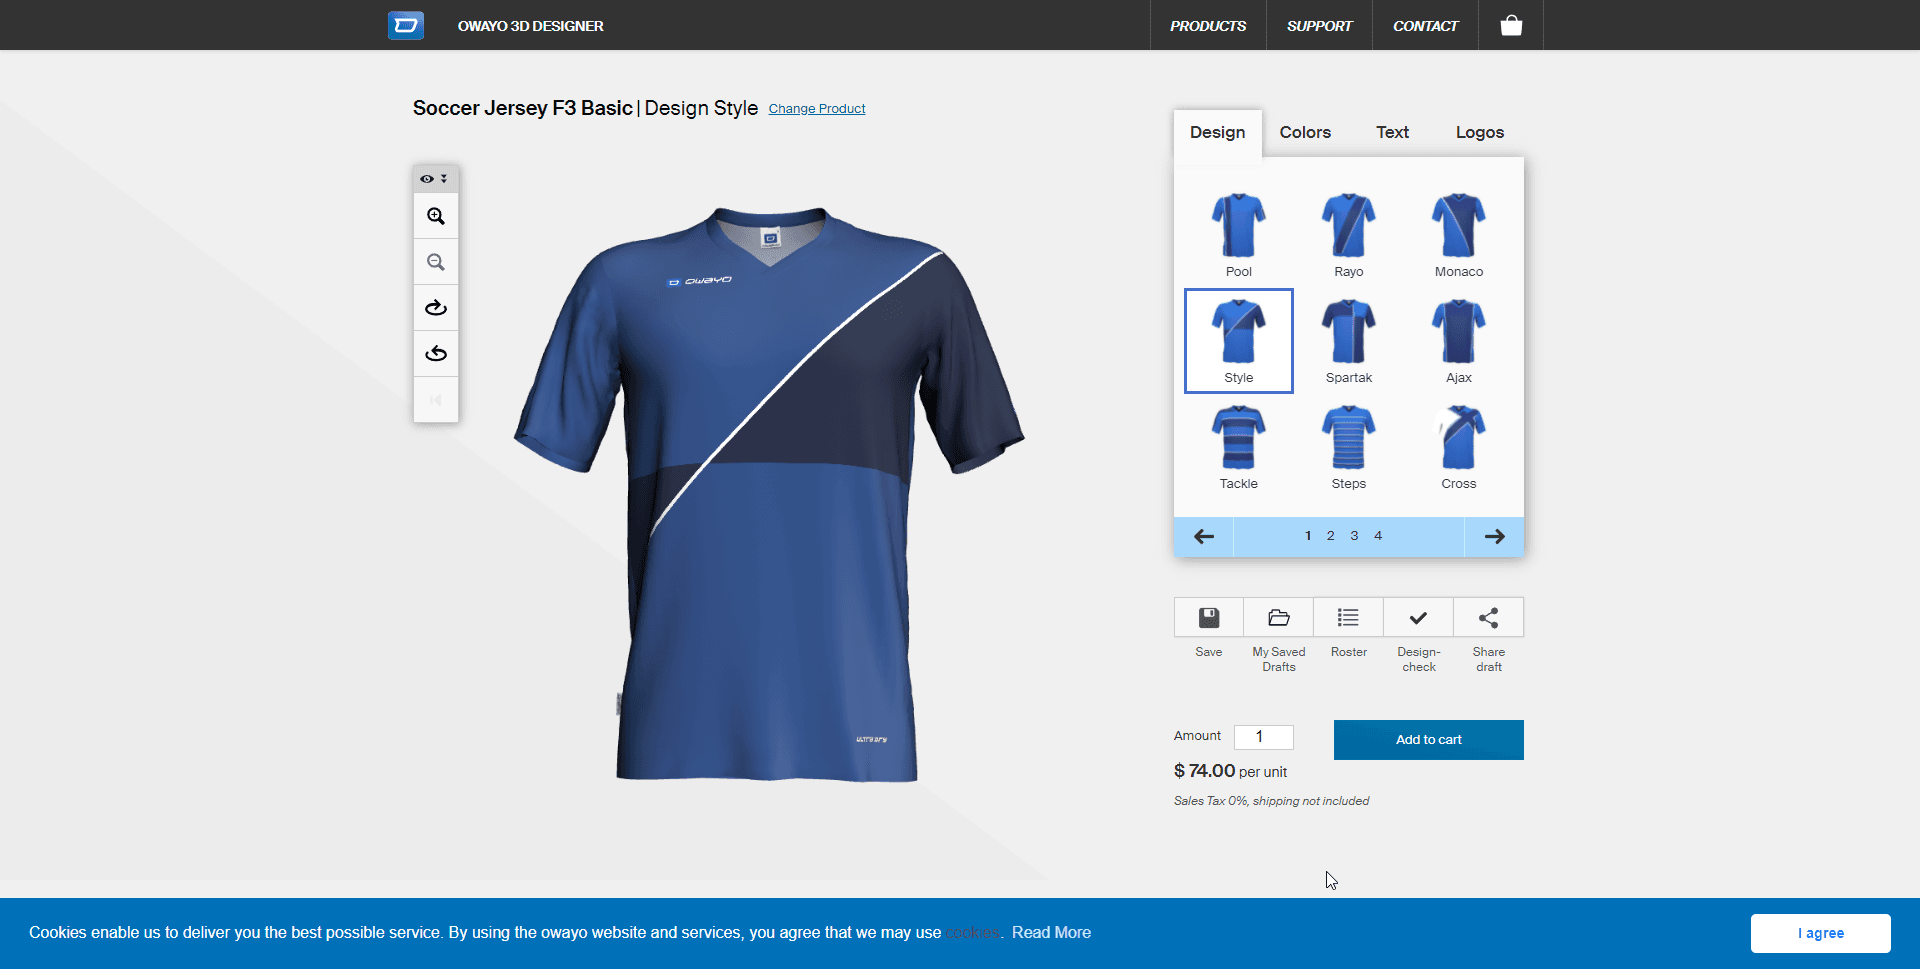Open the shopping cart
This screenshot has width=1920, height=969.
1510,25
